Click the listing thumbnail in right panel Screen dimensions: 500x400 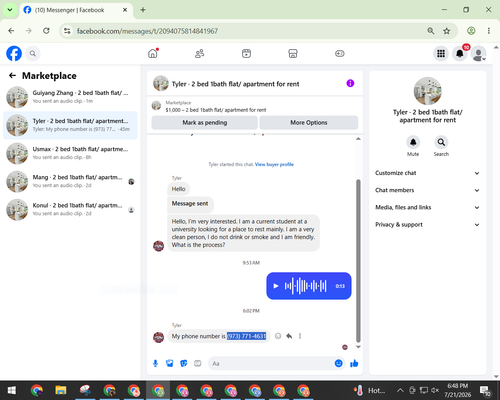coord(428,91)
